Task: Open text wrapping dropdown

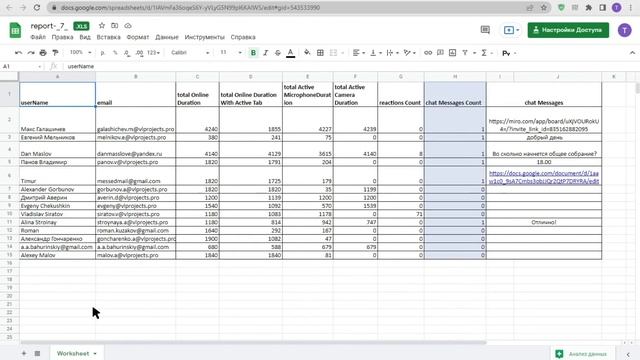Action: point(392,53)
